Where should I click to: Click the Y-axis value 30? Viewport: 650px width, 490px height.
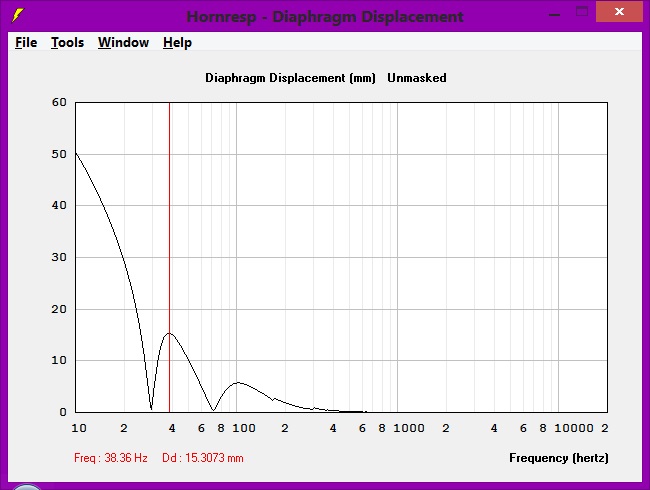click(59, 257)
